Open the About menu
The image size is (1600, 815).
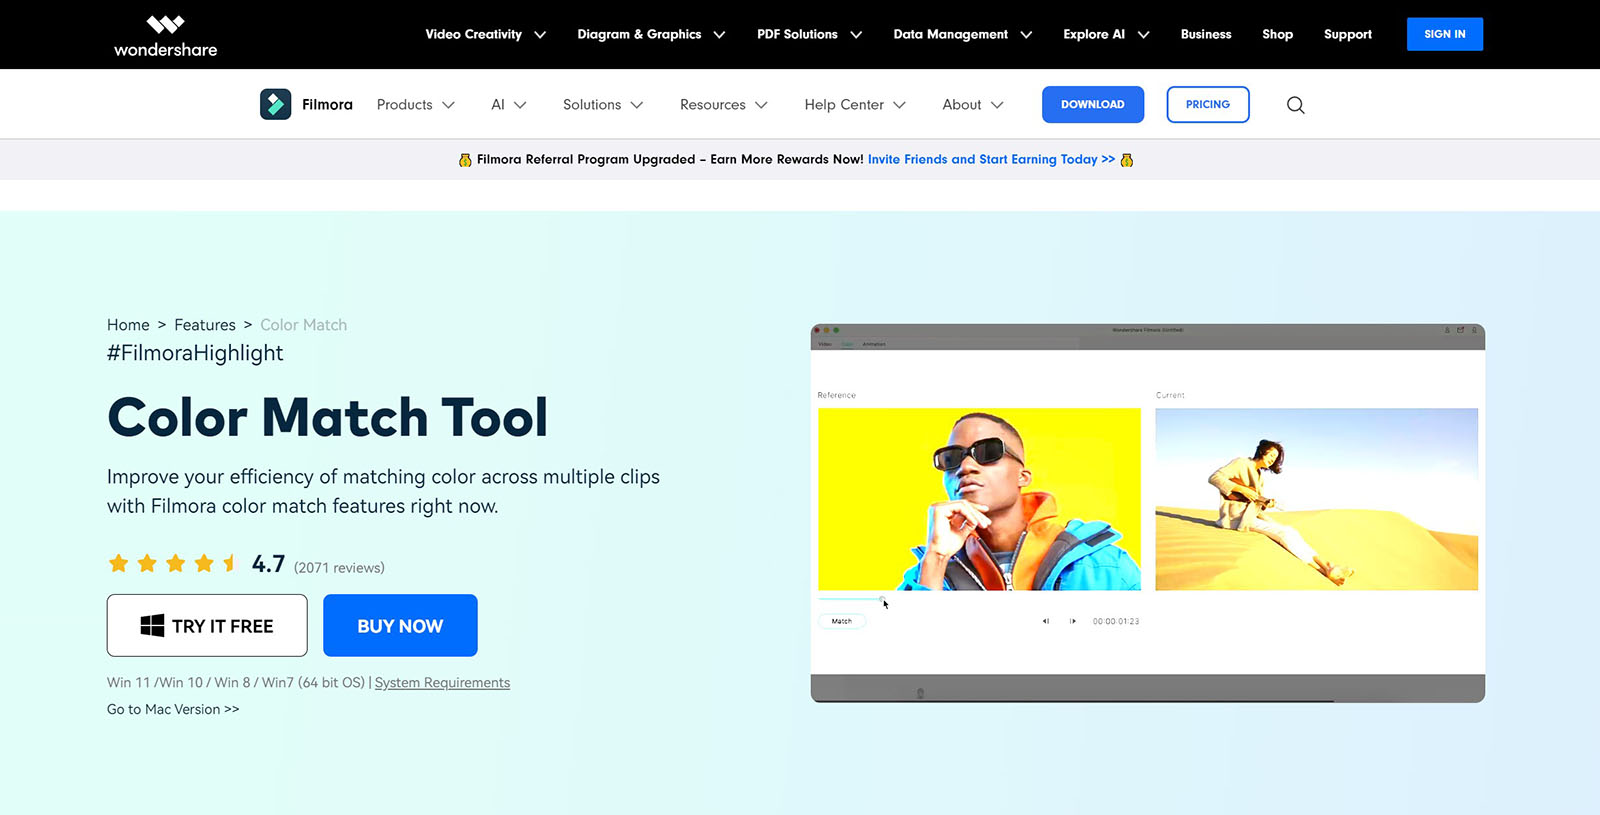point(973,105)
